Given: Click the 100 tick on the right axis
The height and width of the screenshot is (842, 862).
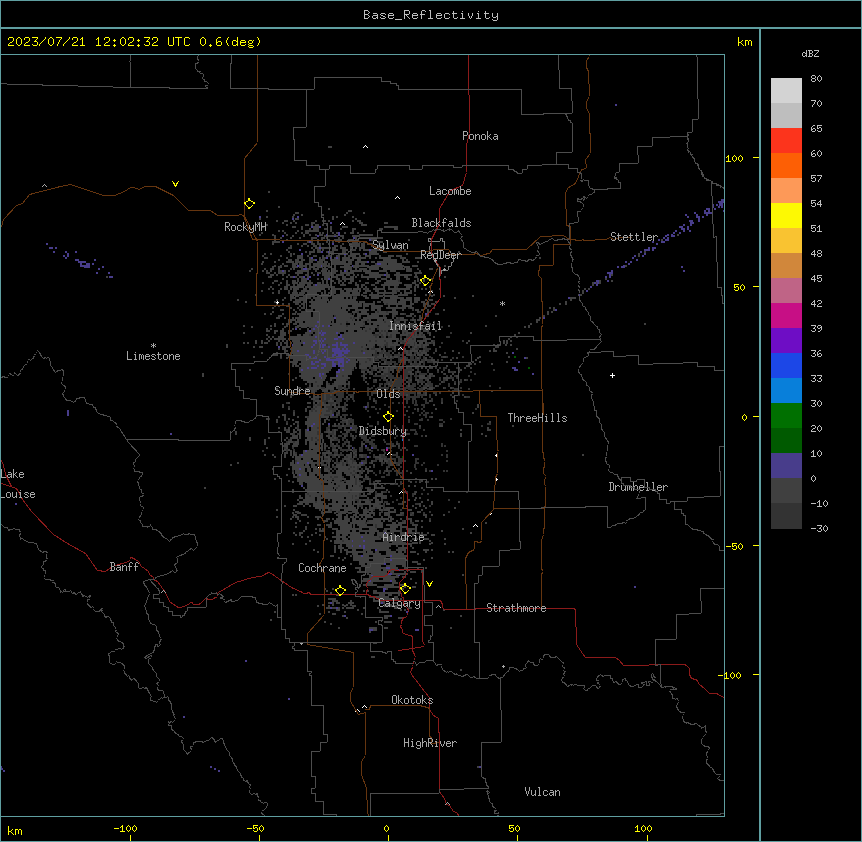Looking at the screenshot, I should tap(734, 158).
